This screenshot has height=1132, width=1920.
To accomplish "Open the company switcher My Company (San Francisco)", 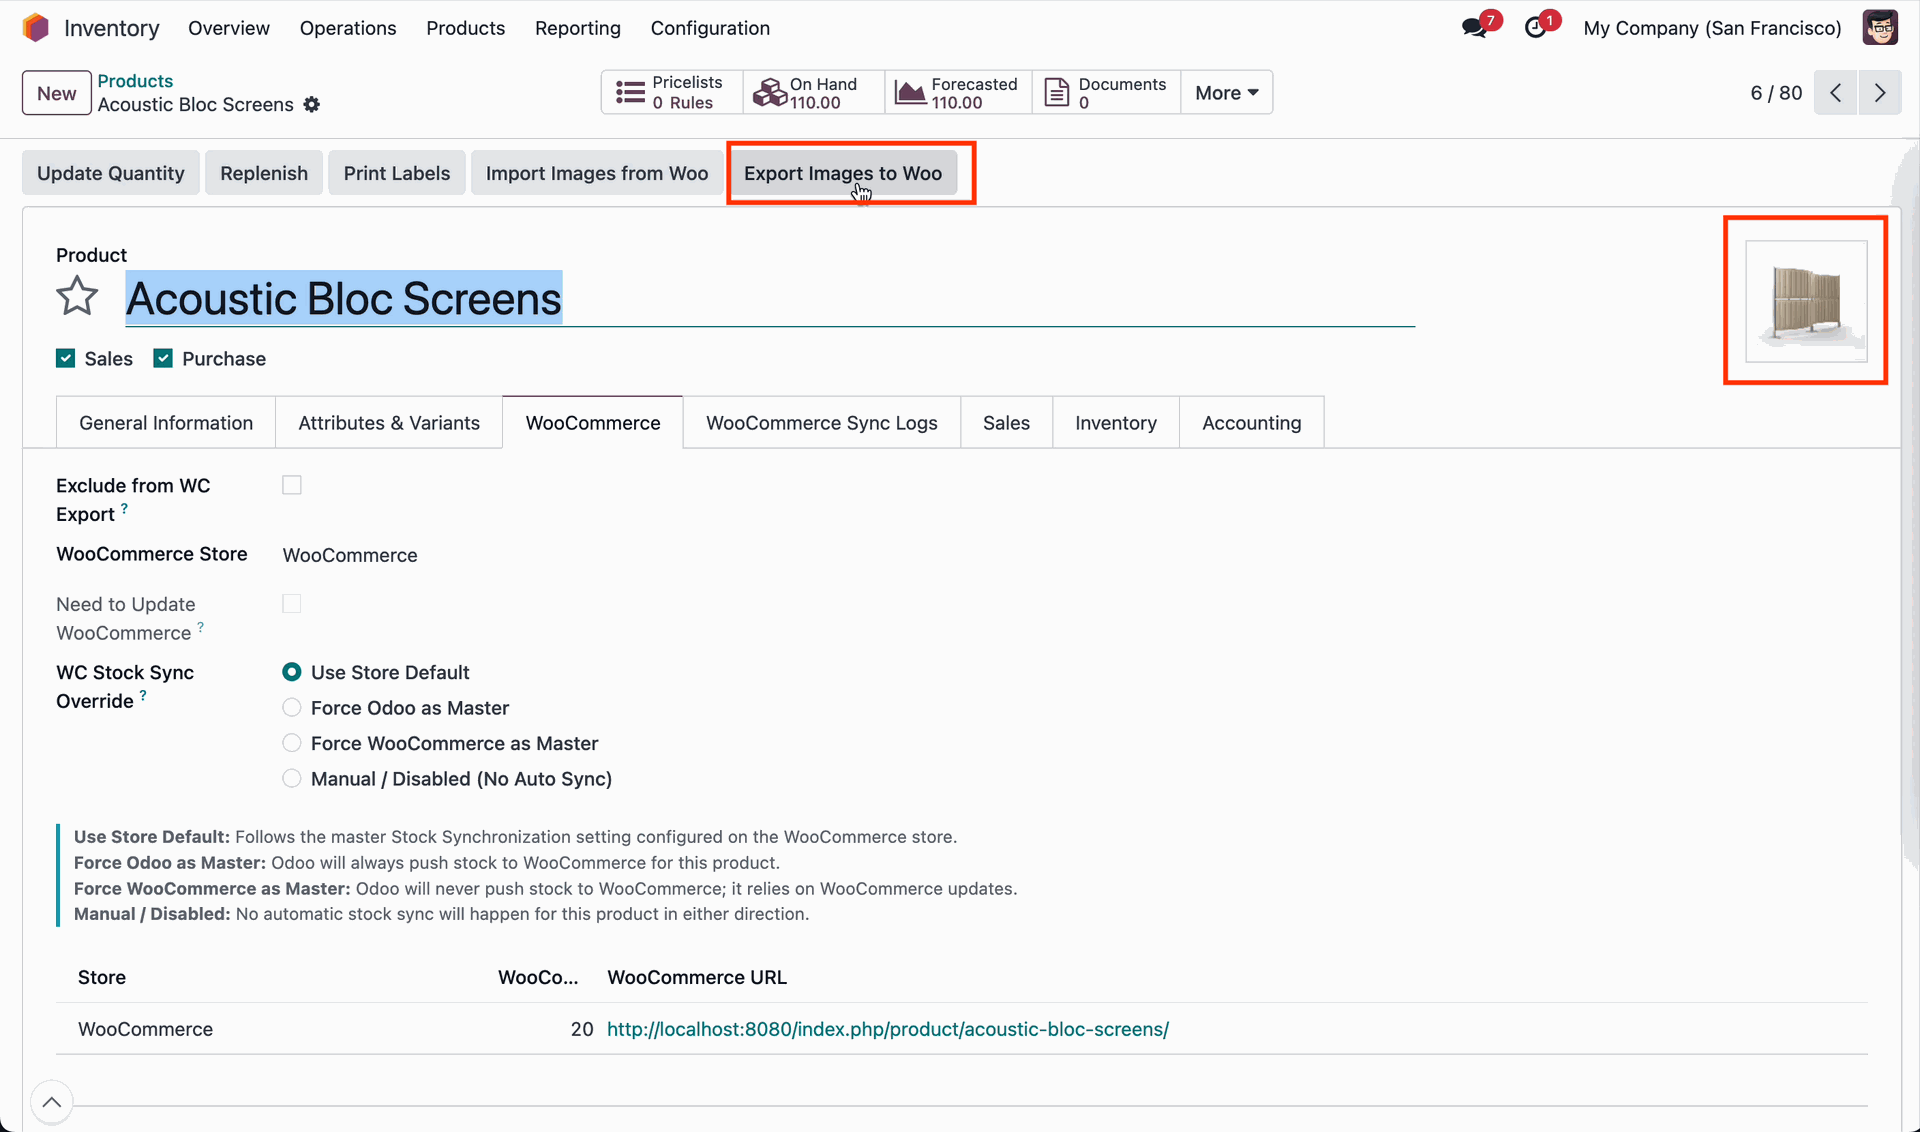I will [x=1712, y=28].
